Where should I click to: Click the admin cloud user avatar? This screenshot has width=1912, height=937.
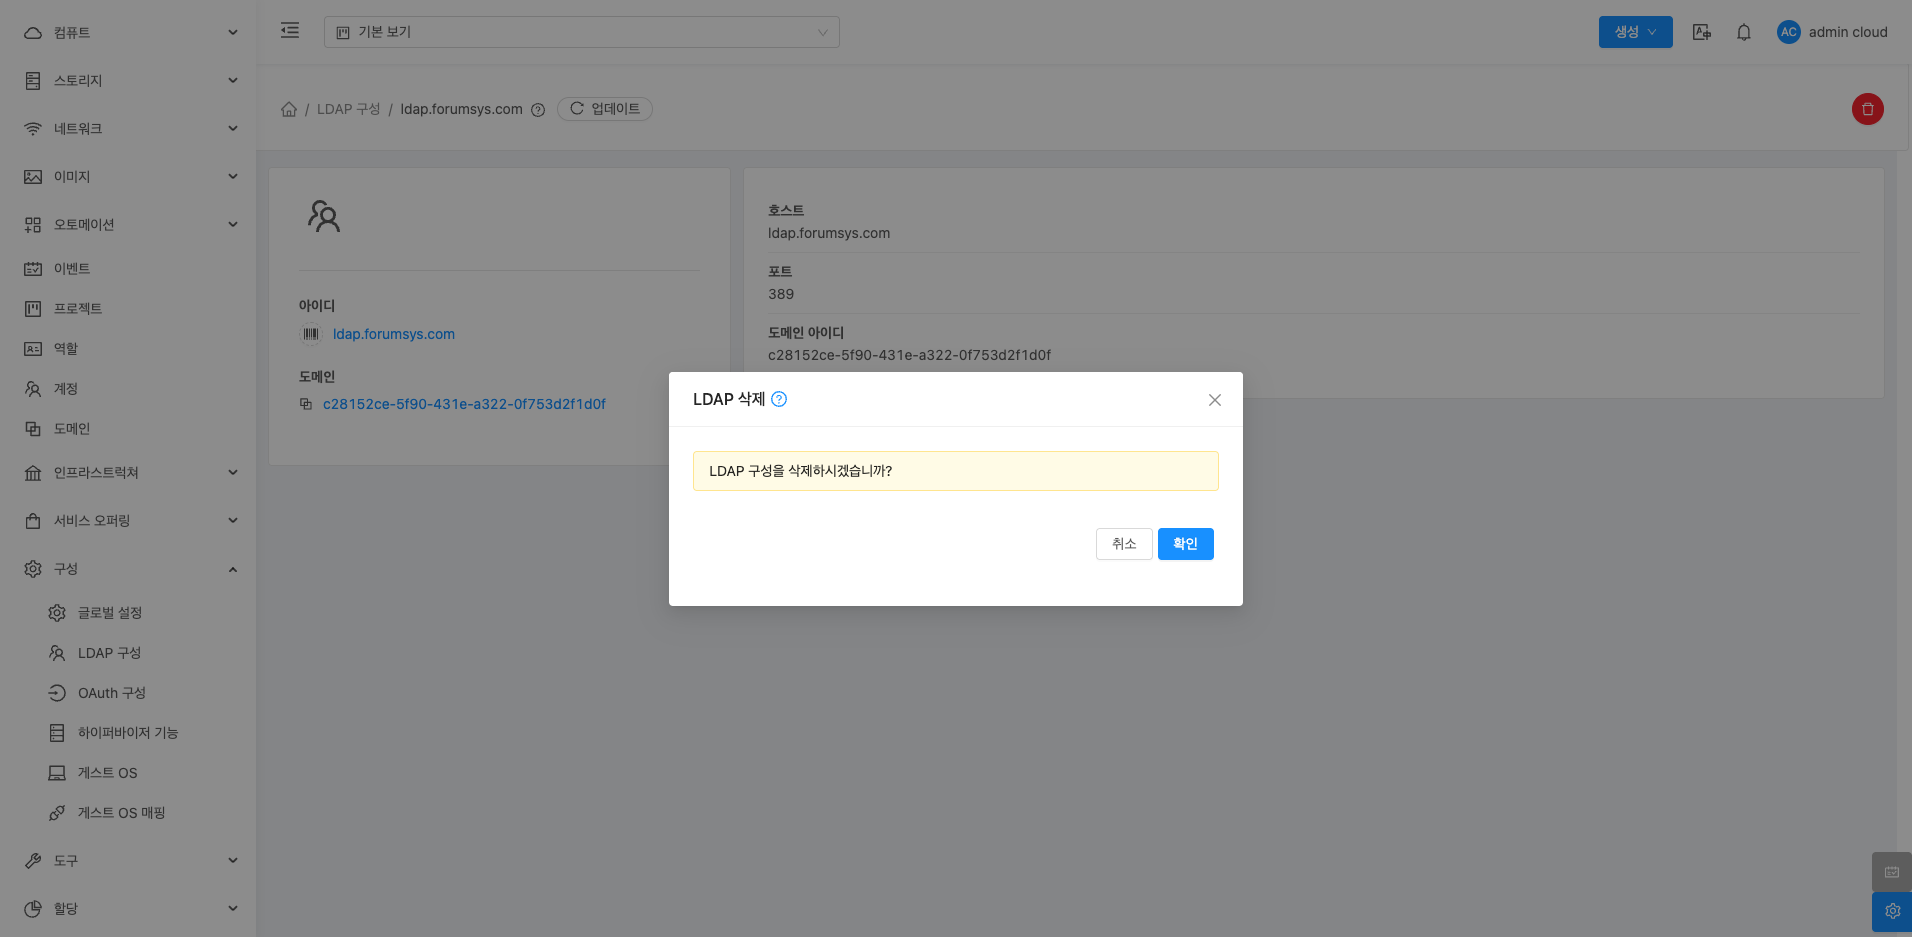pyautogui.click(x=1788, y=32)
